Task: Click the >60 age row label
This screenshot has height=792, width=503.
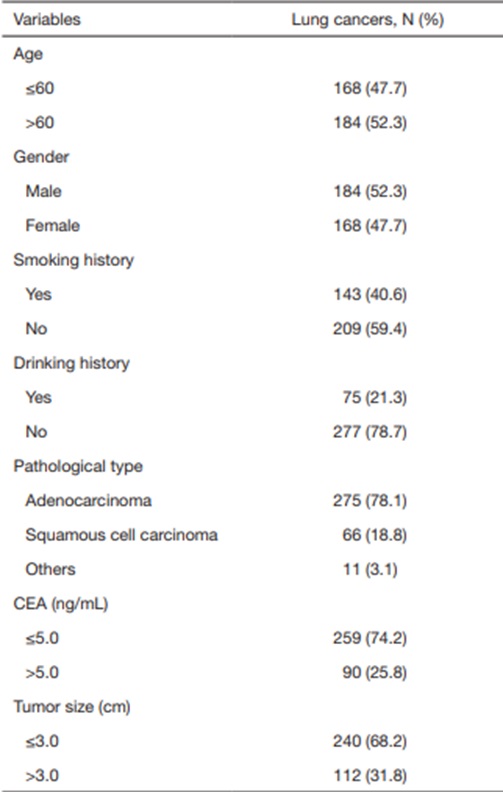Action: coord(40,123)
